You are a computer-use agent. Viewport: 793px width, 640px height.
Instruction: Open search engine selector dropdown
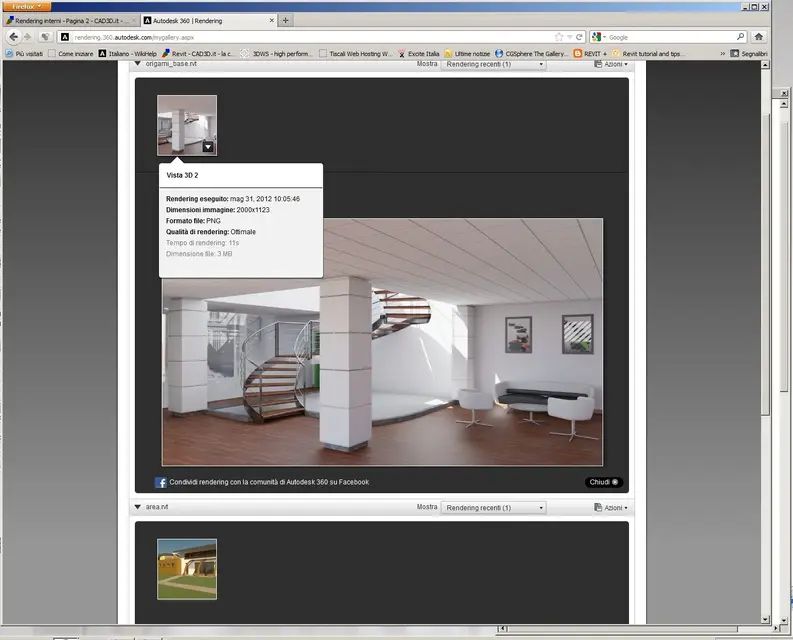point(599,37)
